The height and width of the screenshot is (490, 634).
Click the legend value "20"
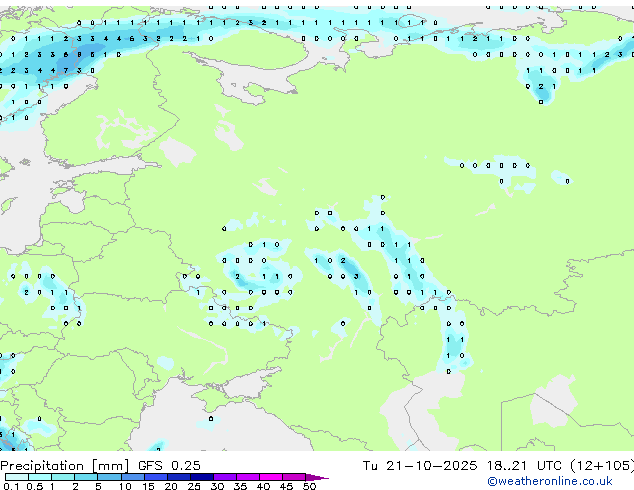coord(171,486)
